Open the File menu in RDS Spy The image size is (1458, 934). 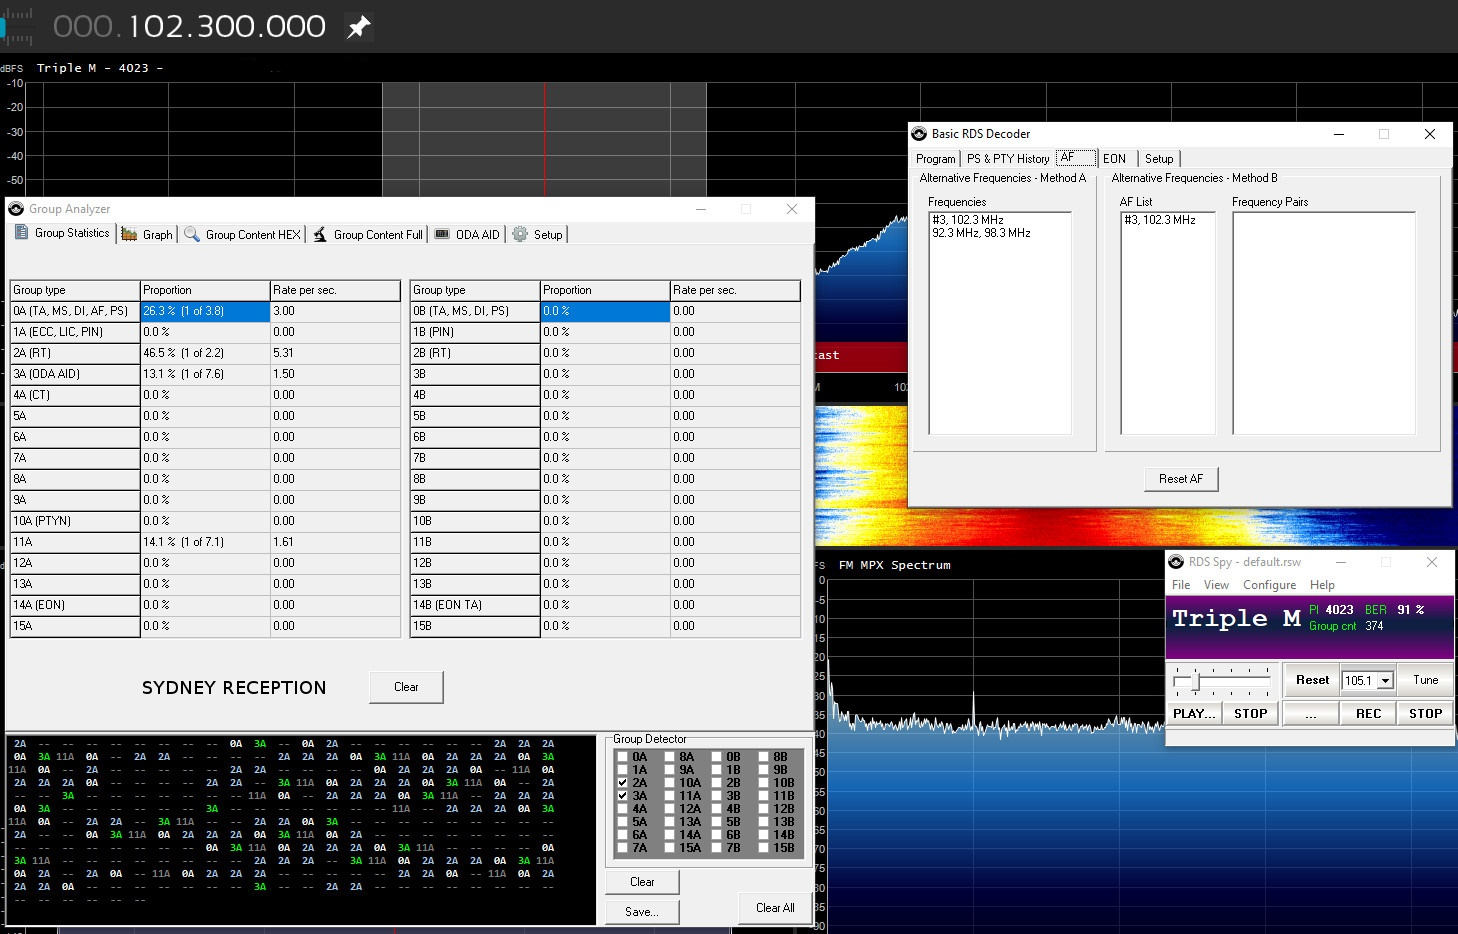[x=1181, y=585]
